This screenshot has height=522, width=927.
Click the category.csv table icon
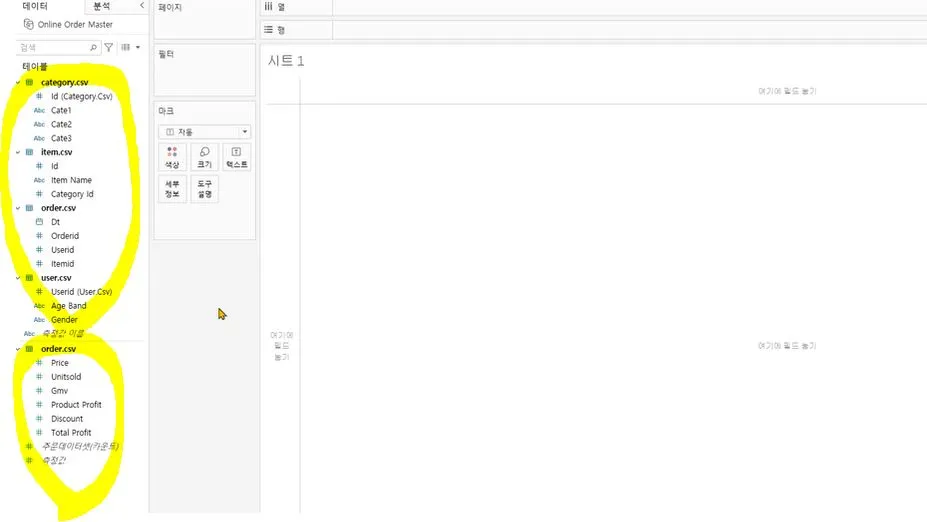(x=29, y=82)
